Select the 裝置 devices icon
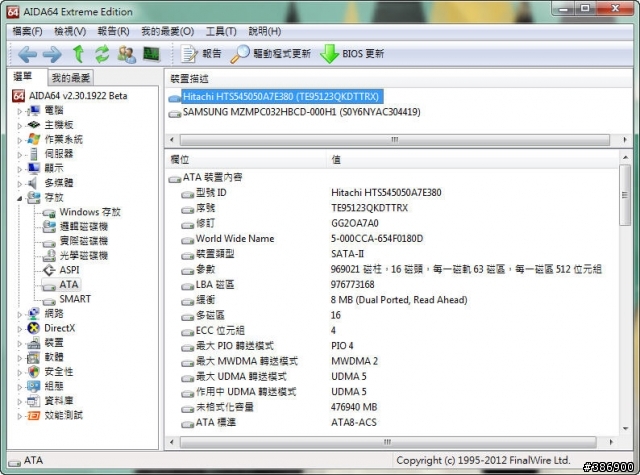Viewport: 640px width, 475px height. pyautogui.click(x=33, y=343)
